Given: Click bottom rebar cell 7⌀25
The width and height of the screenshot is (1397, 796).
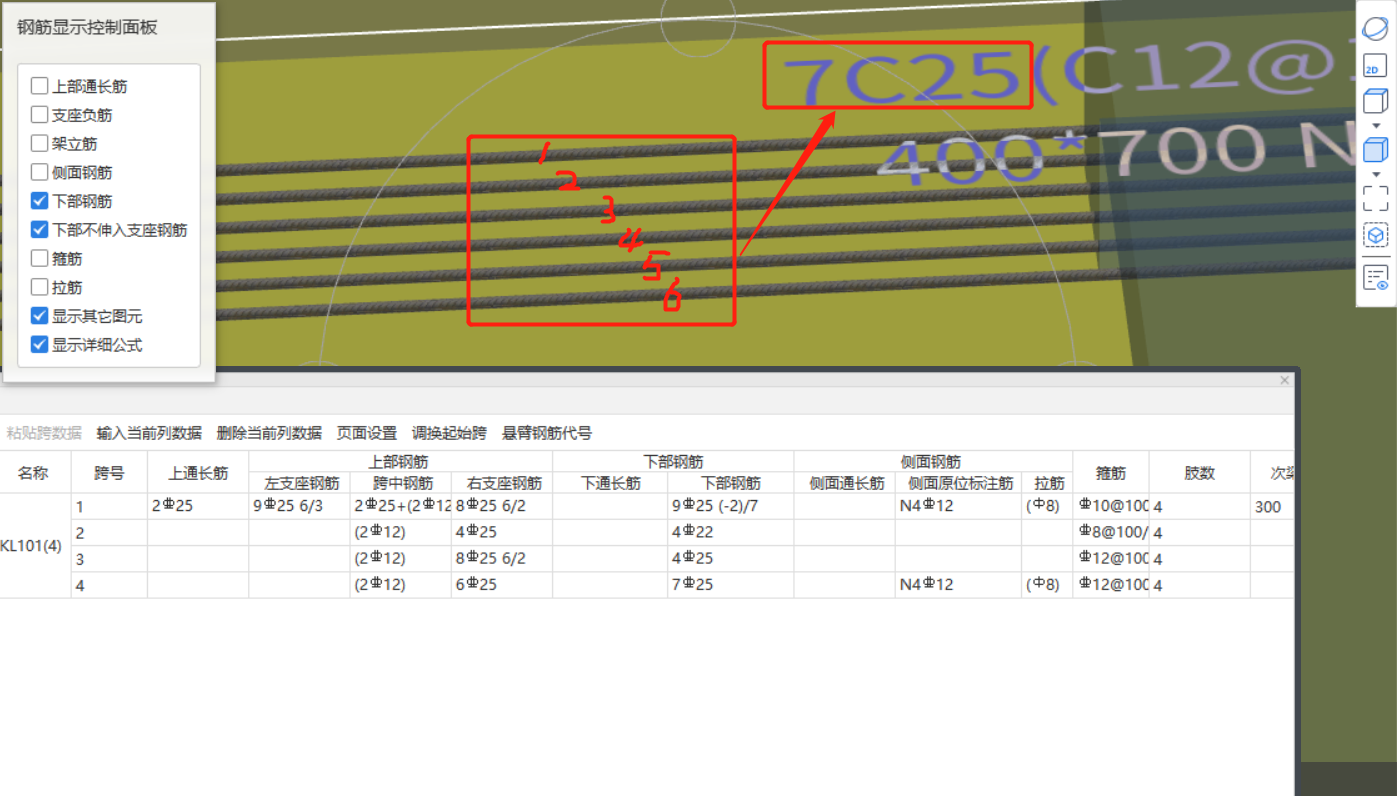Looking at the screenshot, I should coord(730,585).
